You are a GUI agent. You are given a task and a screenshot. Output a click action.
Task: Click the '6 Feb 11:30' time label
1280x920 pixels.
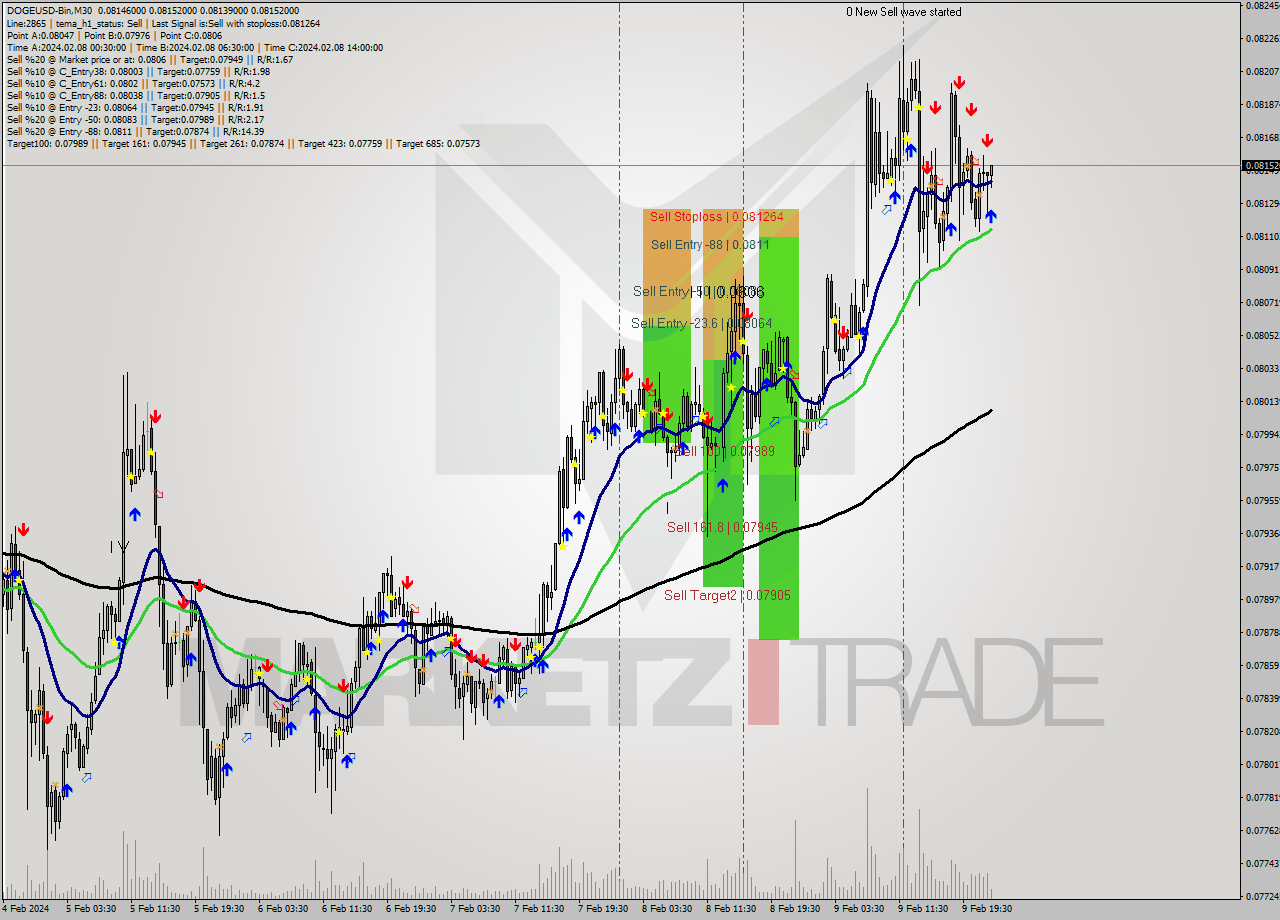tap(347, 909)
